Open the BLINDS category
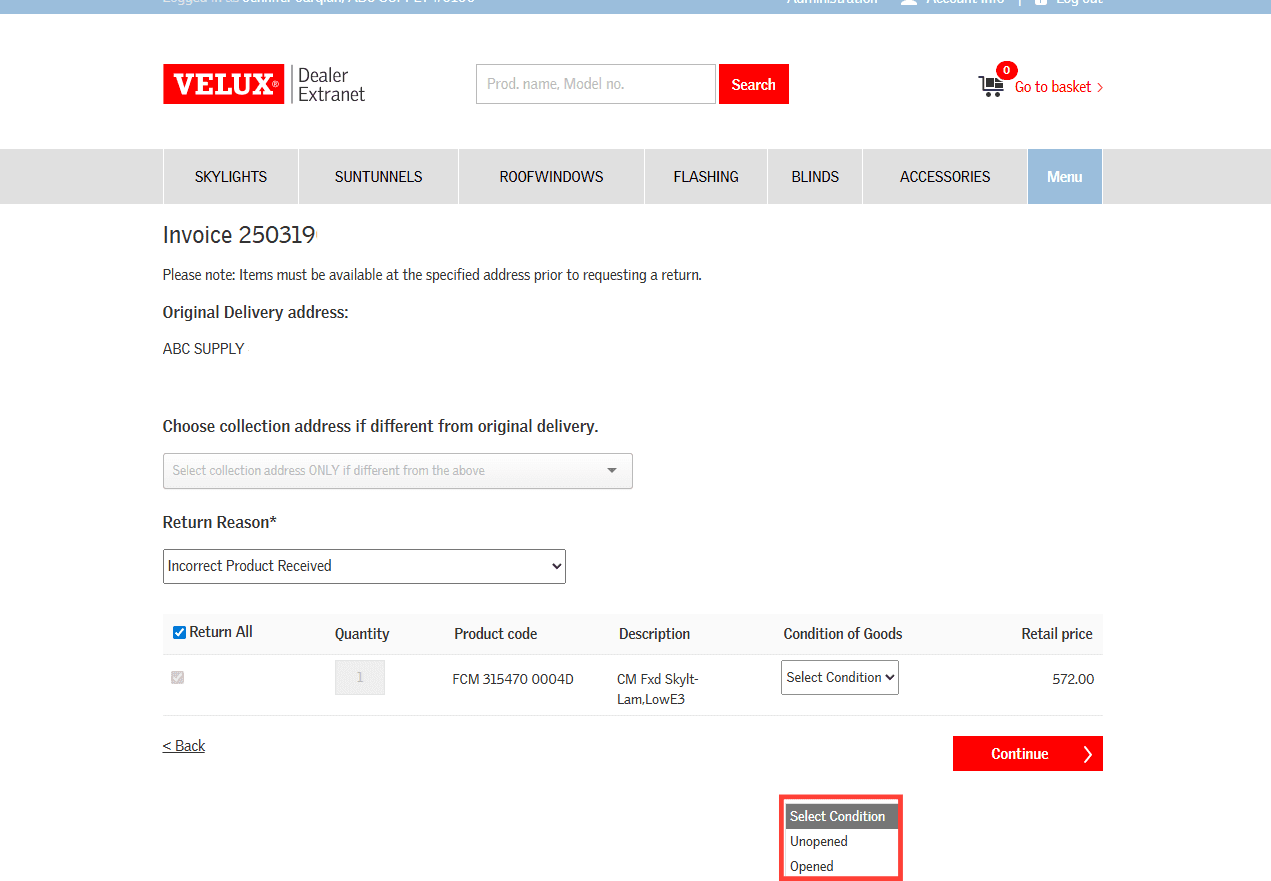This screenshot has height=881, width=1271. [x=815, y=177]
